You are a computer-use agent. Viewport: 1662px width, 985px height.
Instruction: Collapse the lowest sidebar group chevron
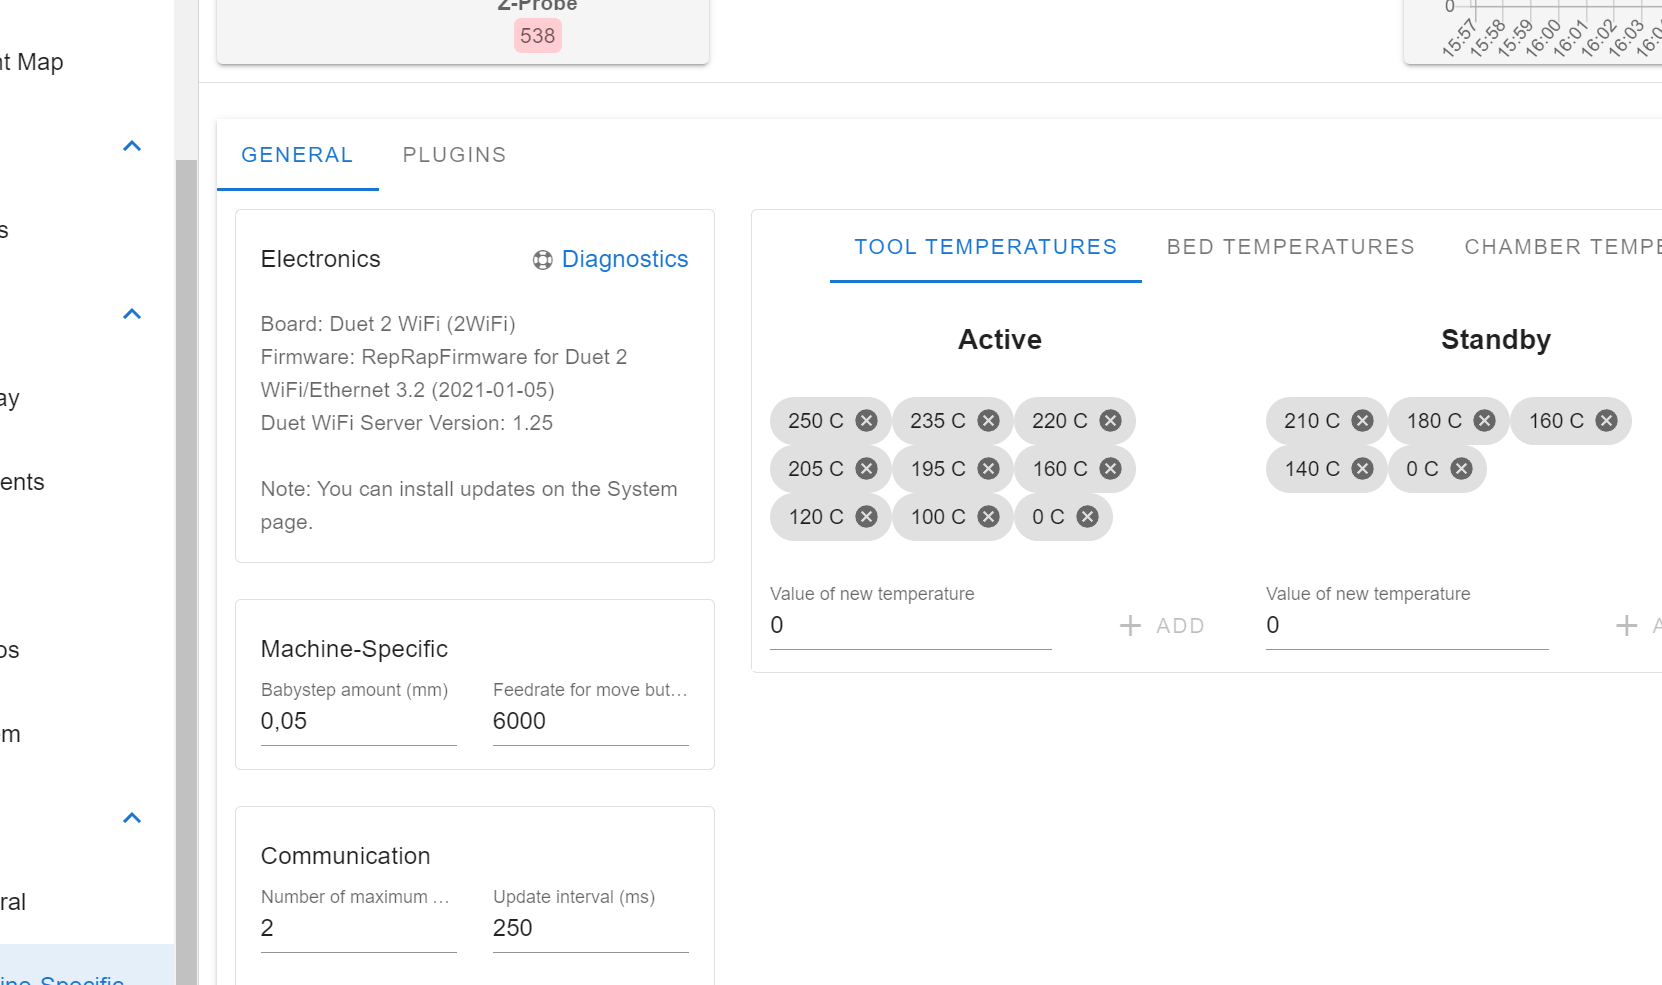[x=132, y=818]
